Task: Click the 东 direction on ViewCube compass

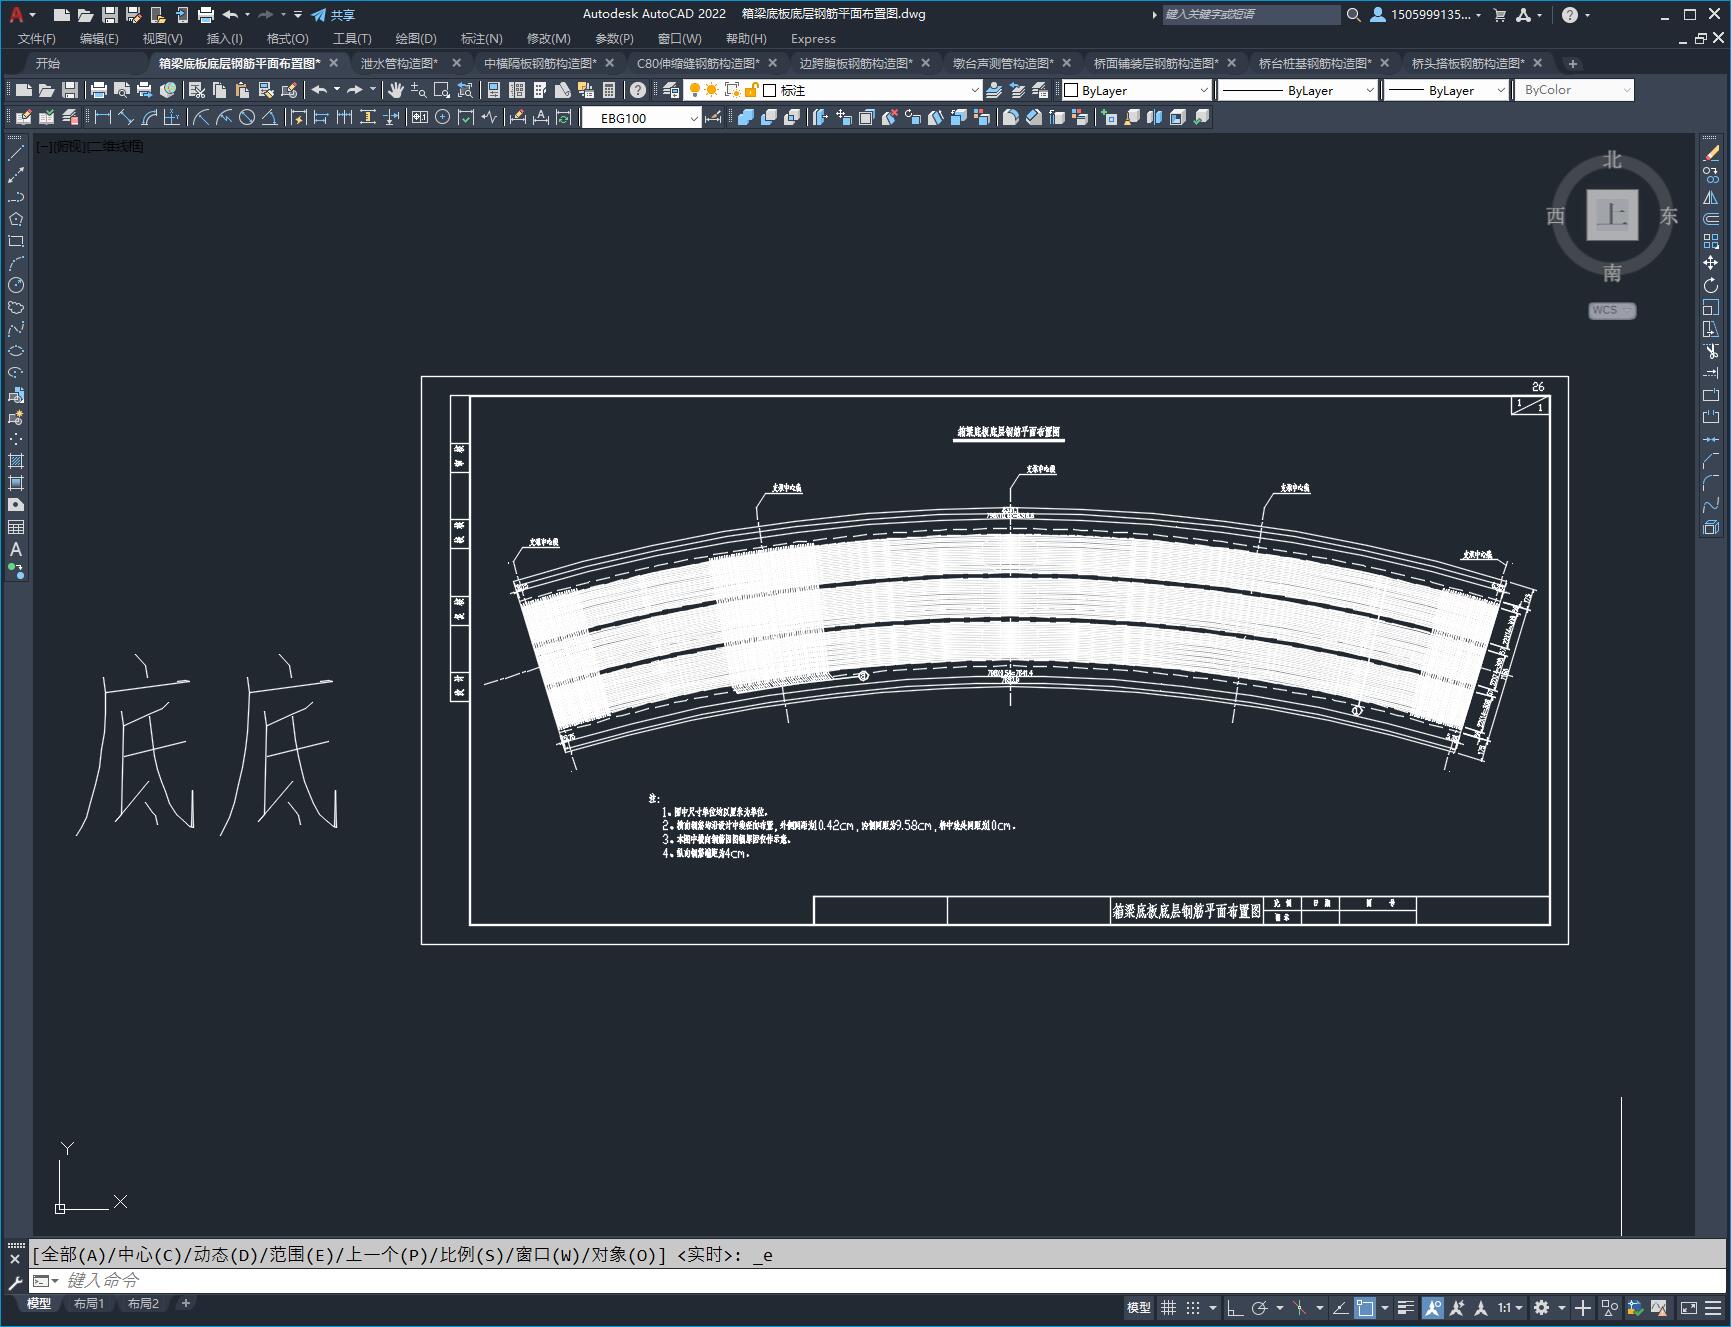Action: [x=1668, y=216]
